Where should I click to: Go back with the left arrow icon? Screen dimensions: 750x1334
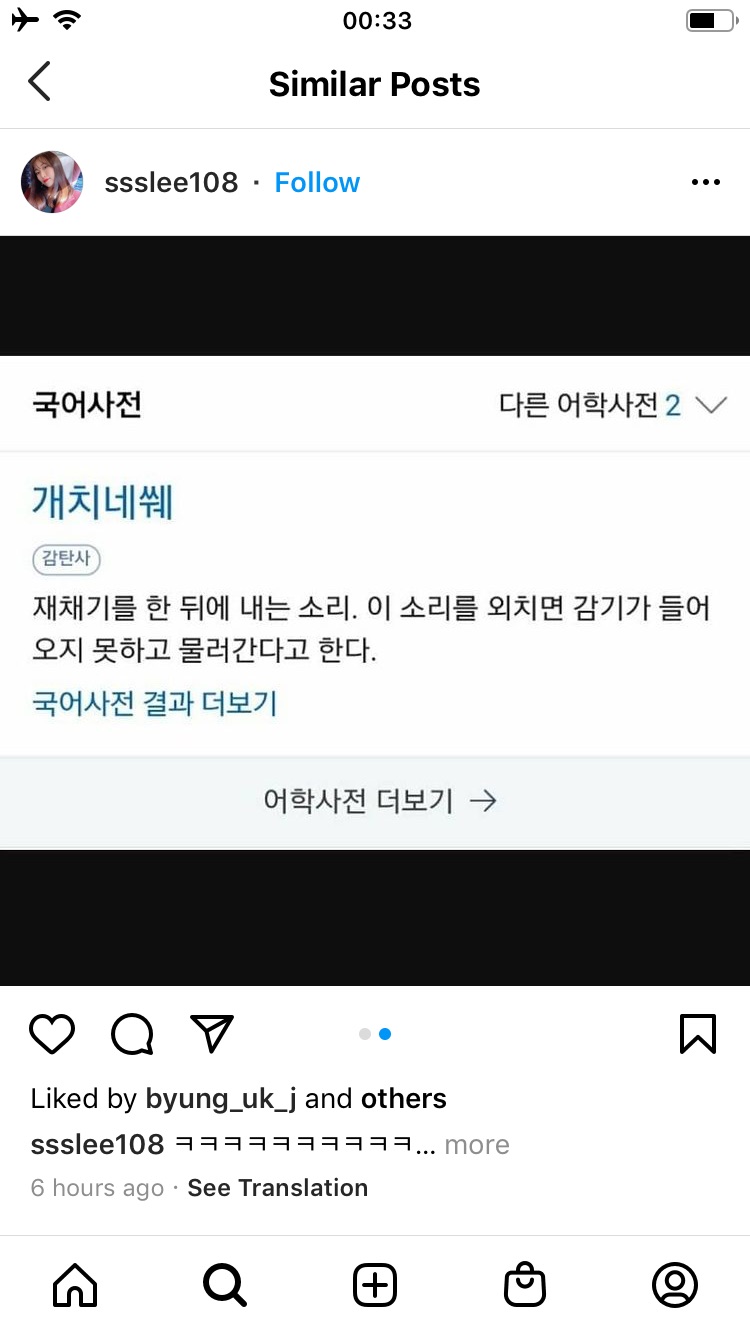[x=39, y=82]
